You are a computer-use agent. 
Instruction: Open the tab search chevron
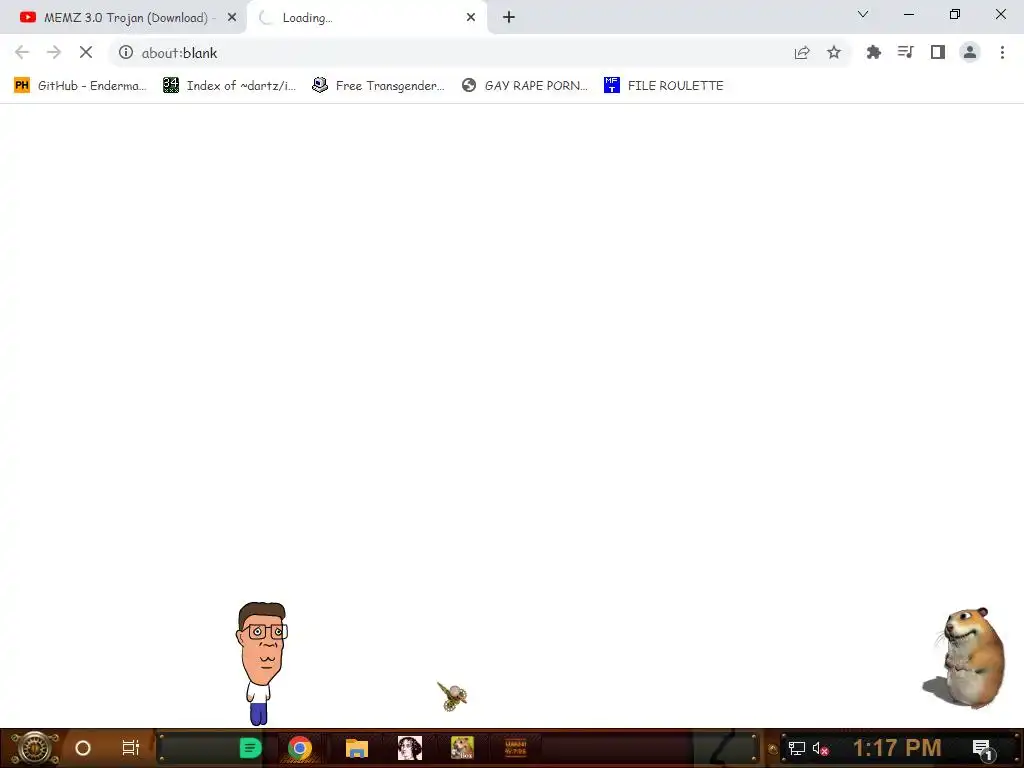point(863,14)
